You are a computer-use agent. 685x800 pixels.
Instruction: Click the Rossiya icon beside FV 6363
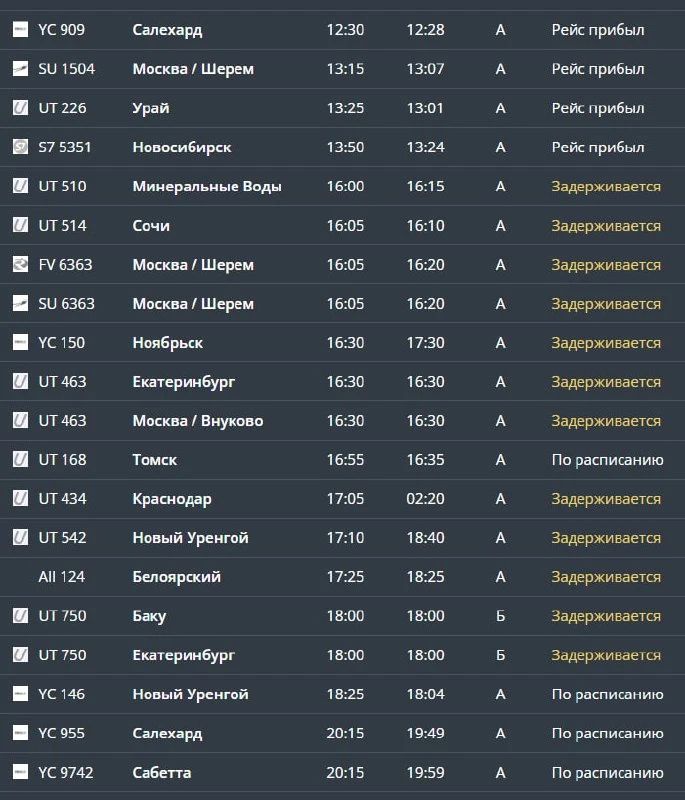pos(20,264)
